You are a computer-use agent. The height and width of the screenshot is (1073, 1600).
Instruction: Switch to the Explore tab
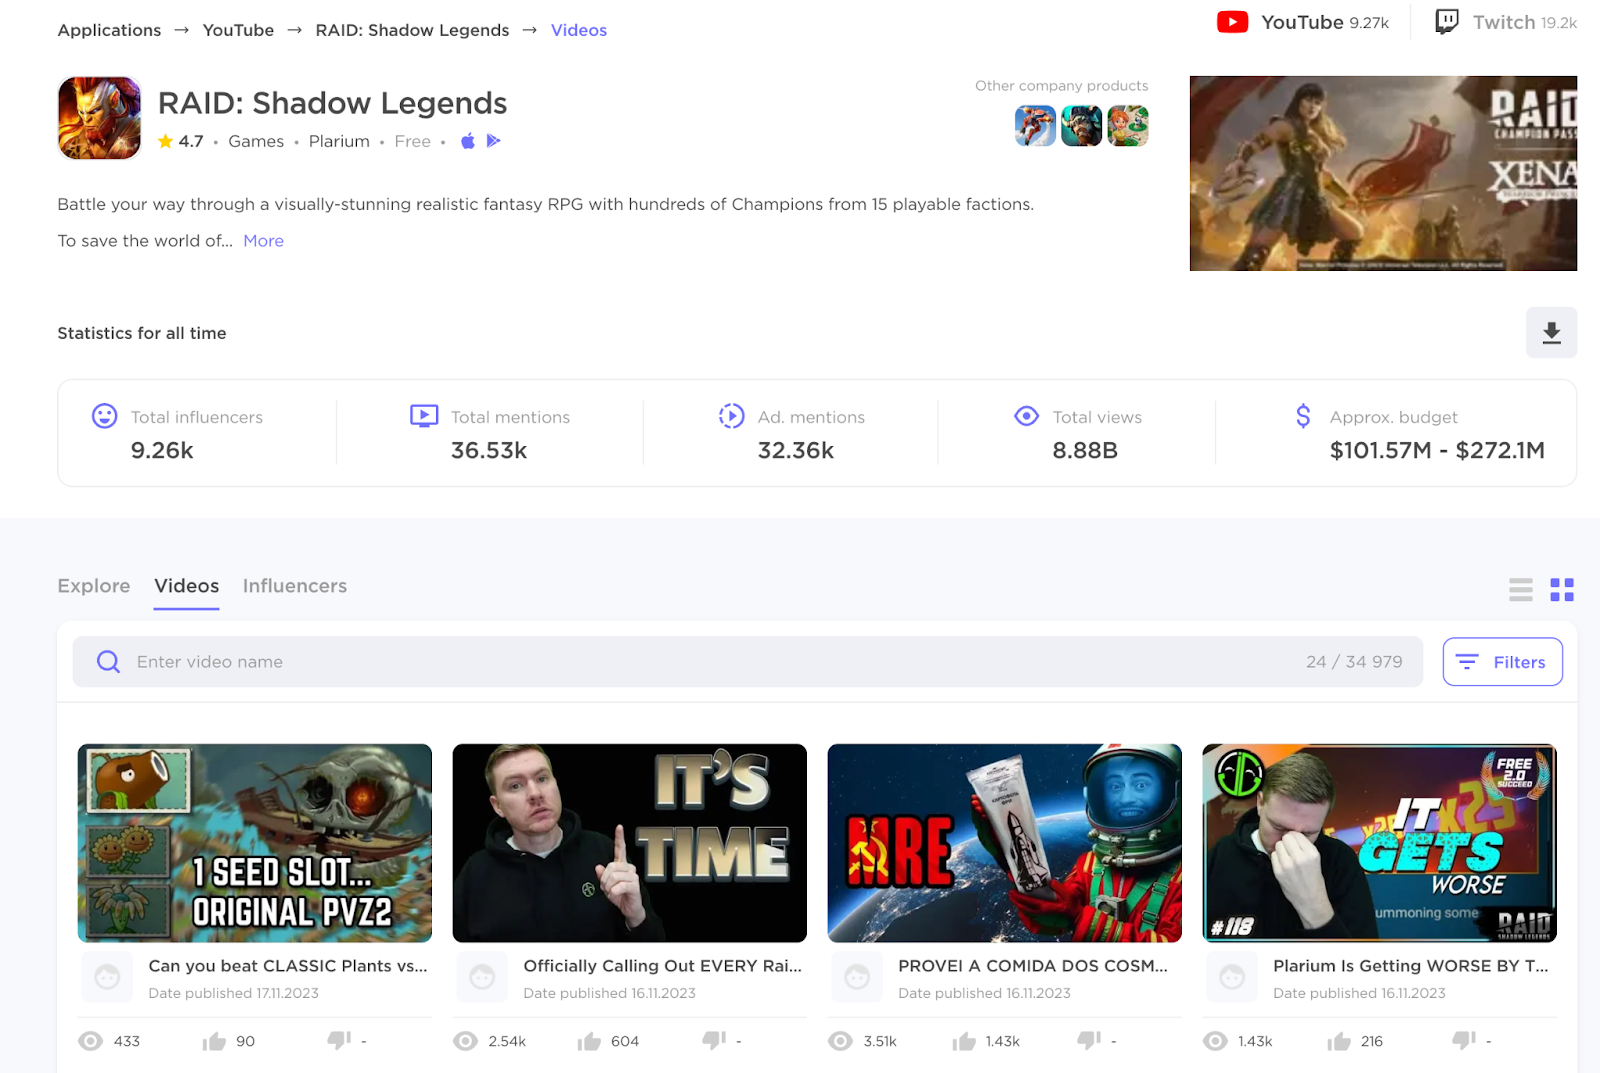[93, 585]
